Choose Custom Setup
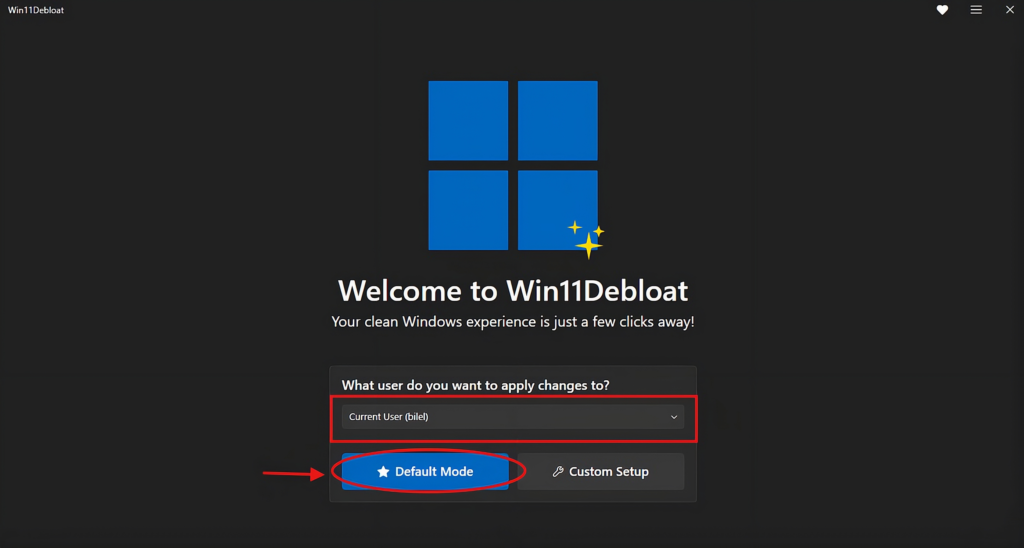The height and width of the screenshot is (548, 1024). pos(601,472)
